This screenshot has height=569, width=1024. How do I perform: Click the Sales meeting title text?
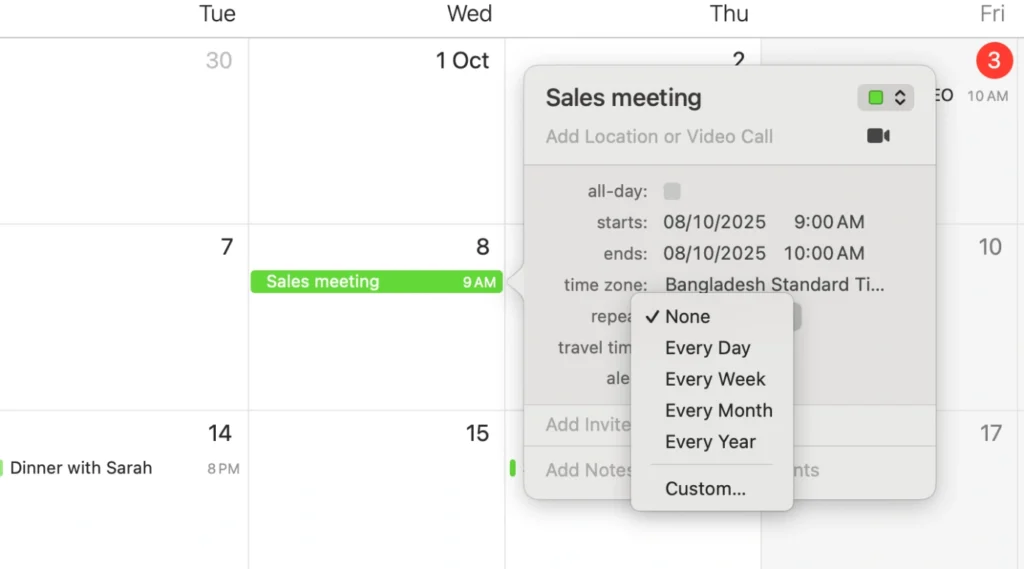pyautogui.click(x=623, y=98)
